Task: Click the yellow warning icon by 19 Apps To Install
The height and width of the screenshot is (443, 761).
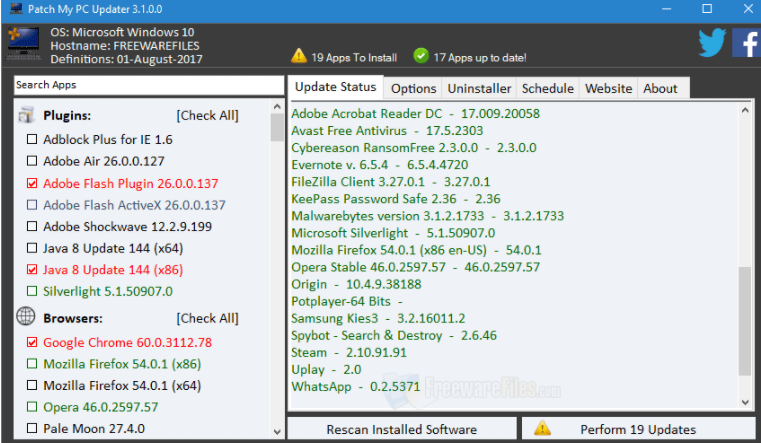Action: click(x=299, y=56)
